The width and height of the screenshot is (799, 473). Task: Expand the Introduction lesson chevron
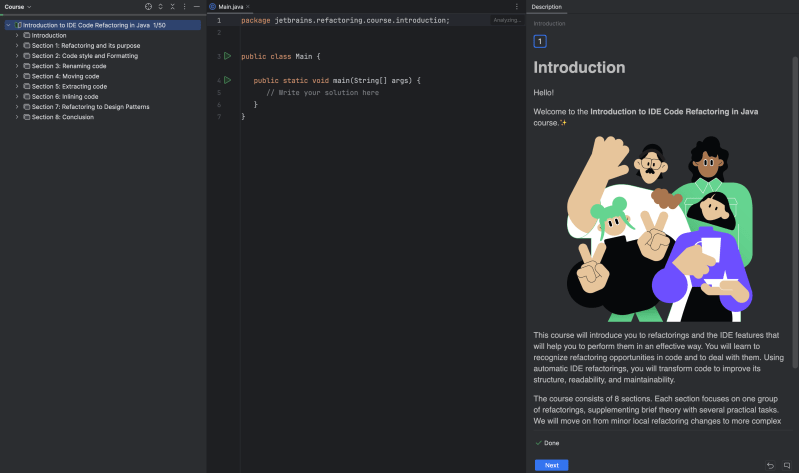[x=17, y=35]
